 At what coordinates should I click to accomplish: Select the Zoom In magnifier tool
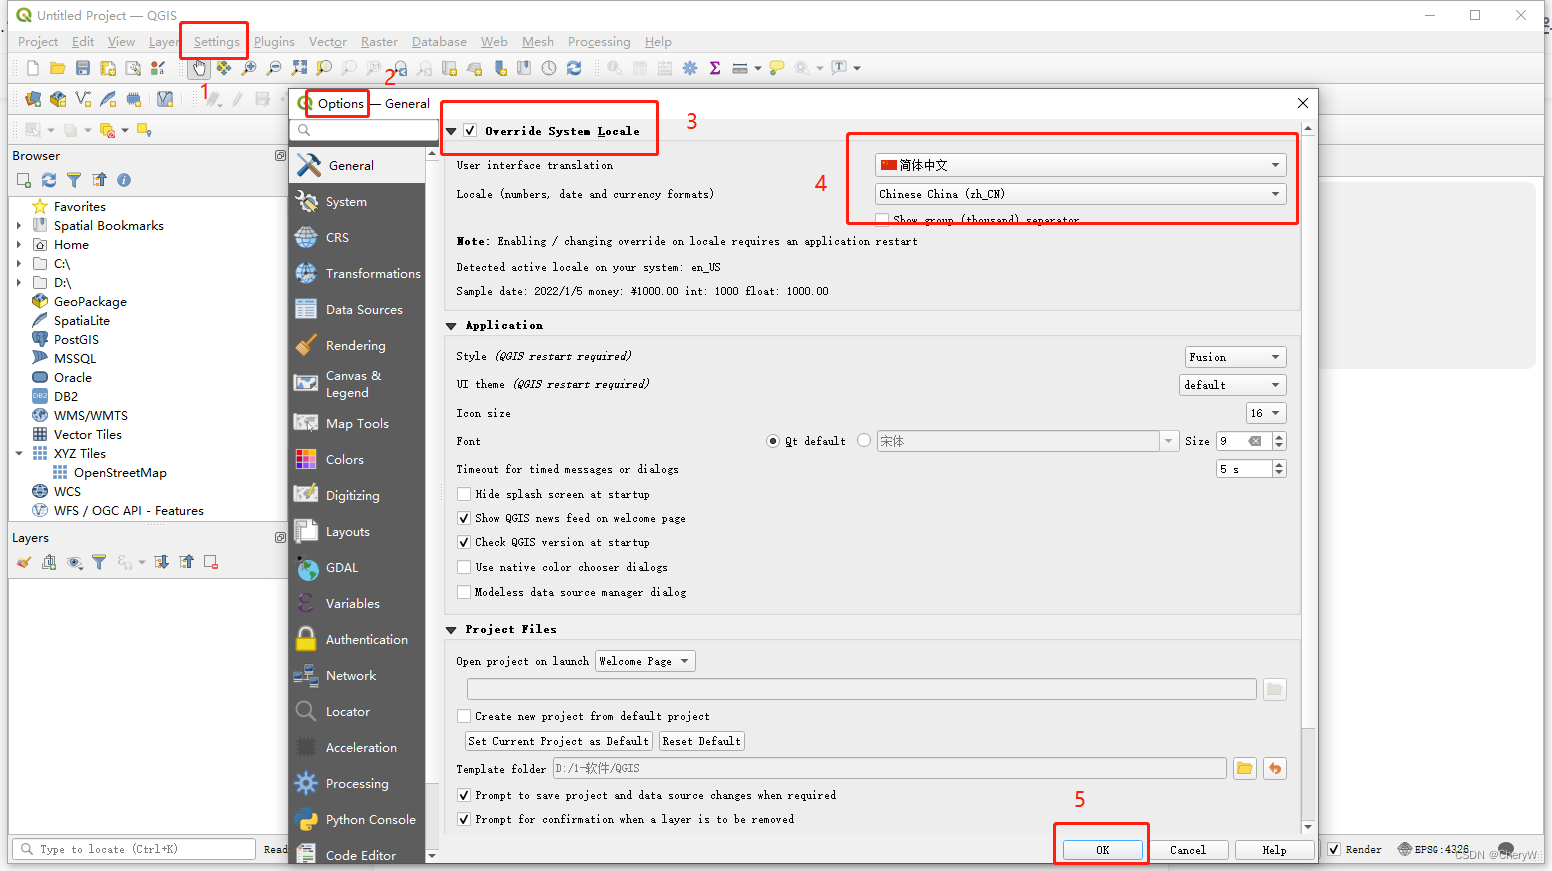click(249, 68)
